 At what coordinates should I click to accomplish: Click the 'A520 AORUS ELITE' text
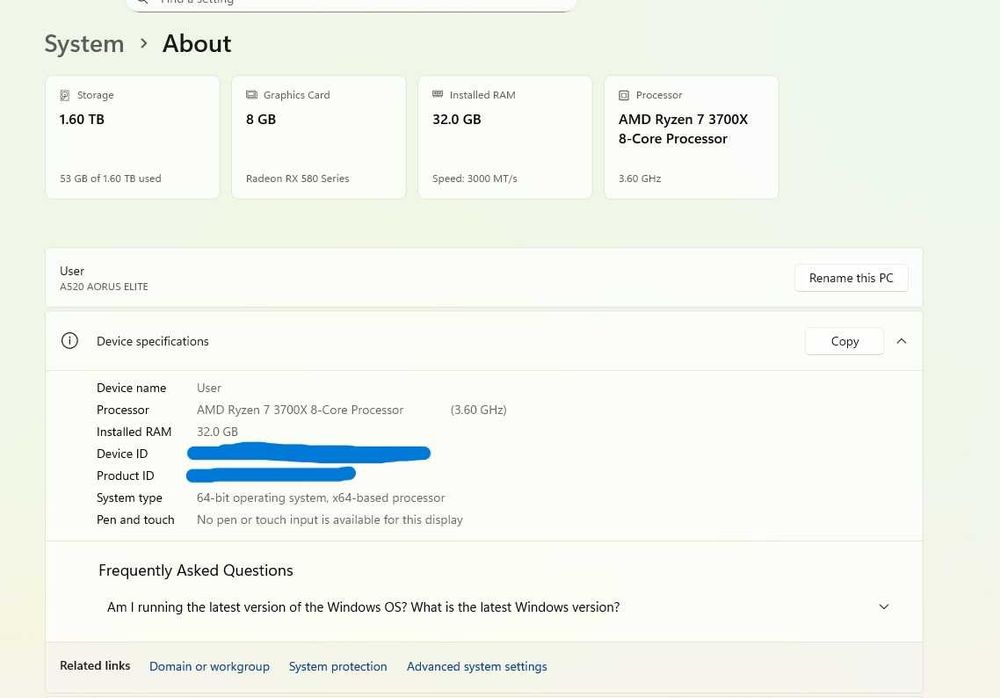(x=104, y=286)
